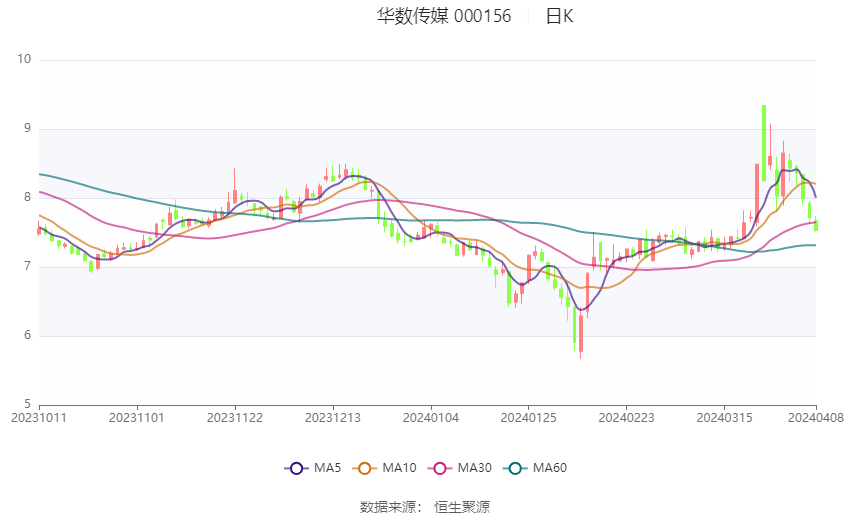Click the MA30 pink circle legend marker
Image resolution: width=850 pixels, height=517 pixels.
tap(436, 468)
